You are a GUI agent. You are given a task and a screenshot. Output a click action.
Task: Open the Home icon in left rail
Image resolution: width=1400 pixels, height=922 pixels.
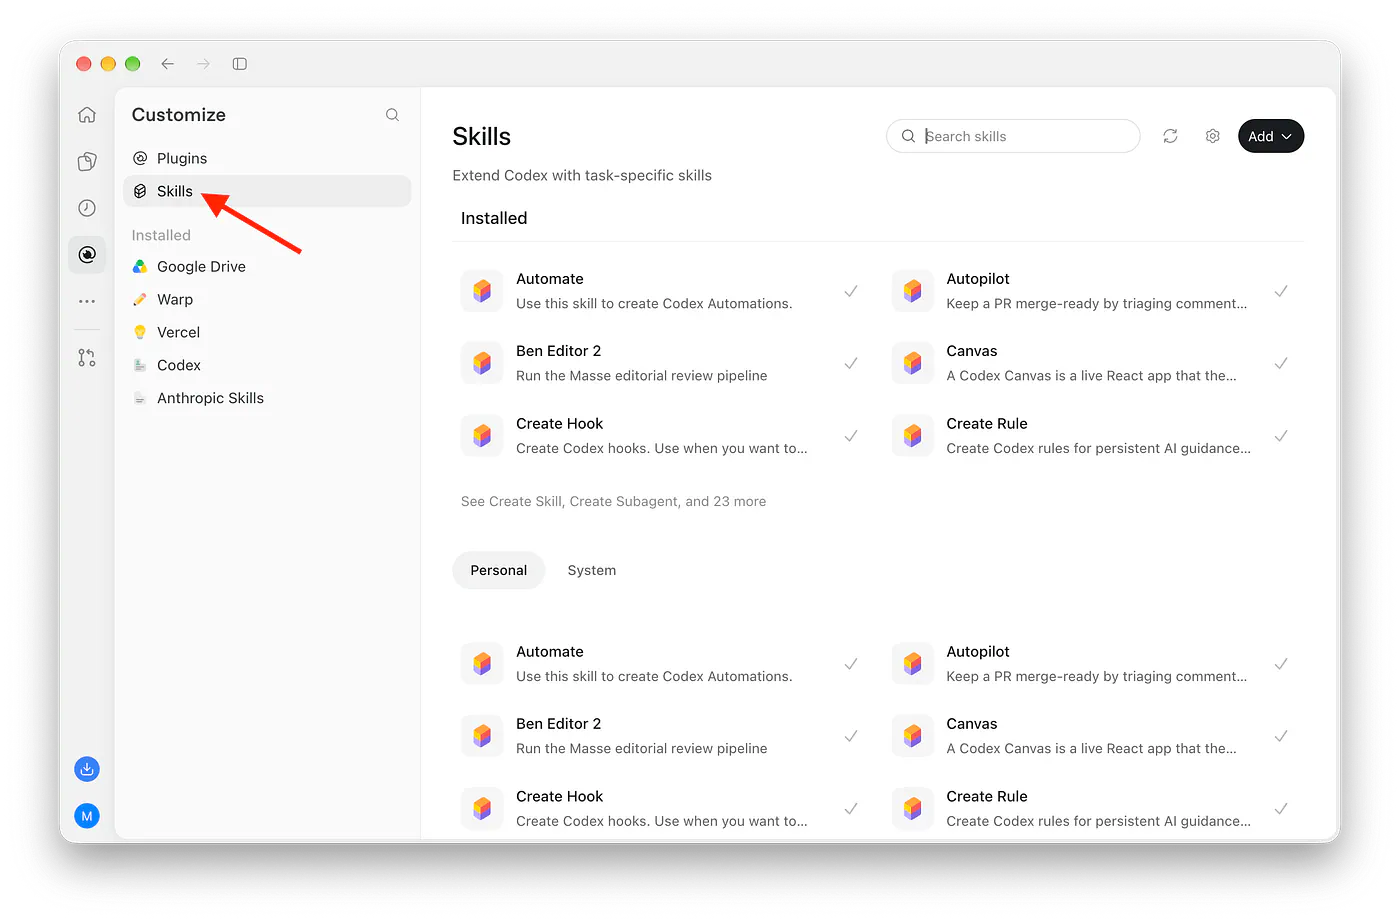[87, 115]
